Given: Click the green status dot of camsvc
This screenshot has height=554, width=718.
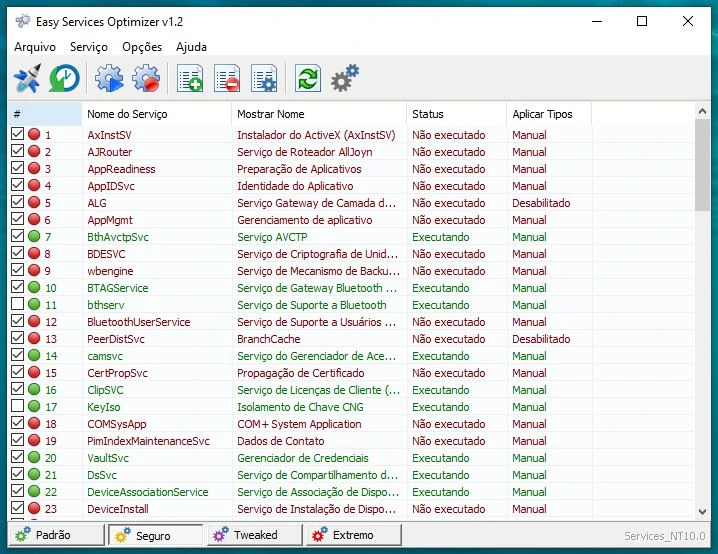Looking at the screenshot, I should [34, 355].
